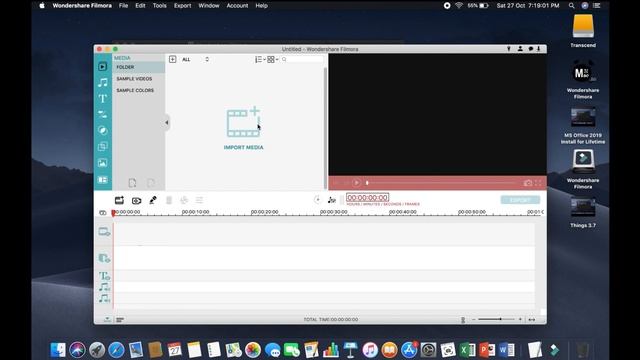The width and height of the screenshot is (640, 360).
Task: Open the Window menu
Action: pos(209,6)
